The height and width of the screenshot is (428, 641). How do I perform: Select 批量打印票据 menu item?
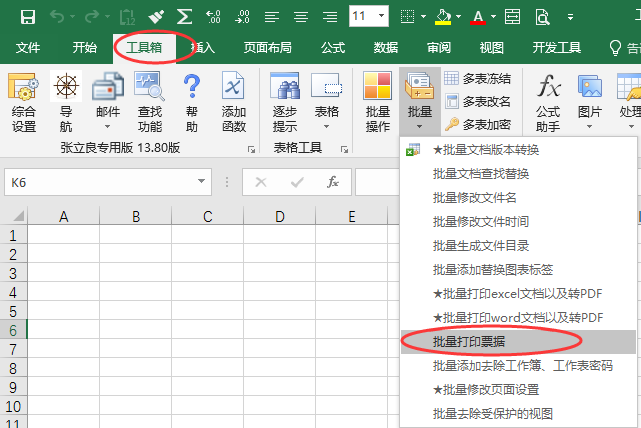[x=518, y=342]
